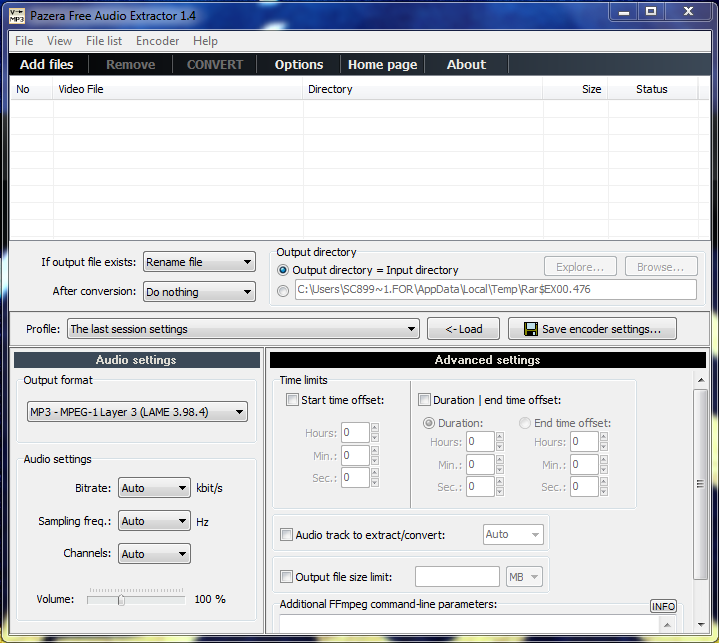The height and width of the screenshot is (643, 719).
Task: Open the Audio track Auto dropdown
Action: click(513, 535)
